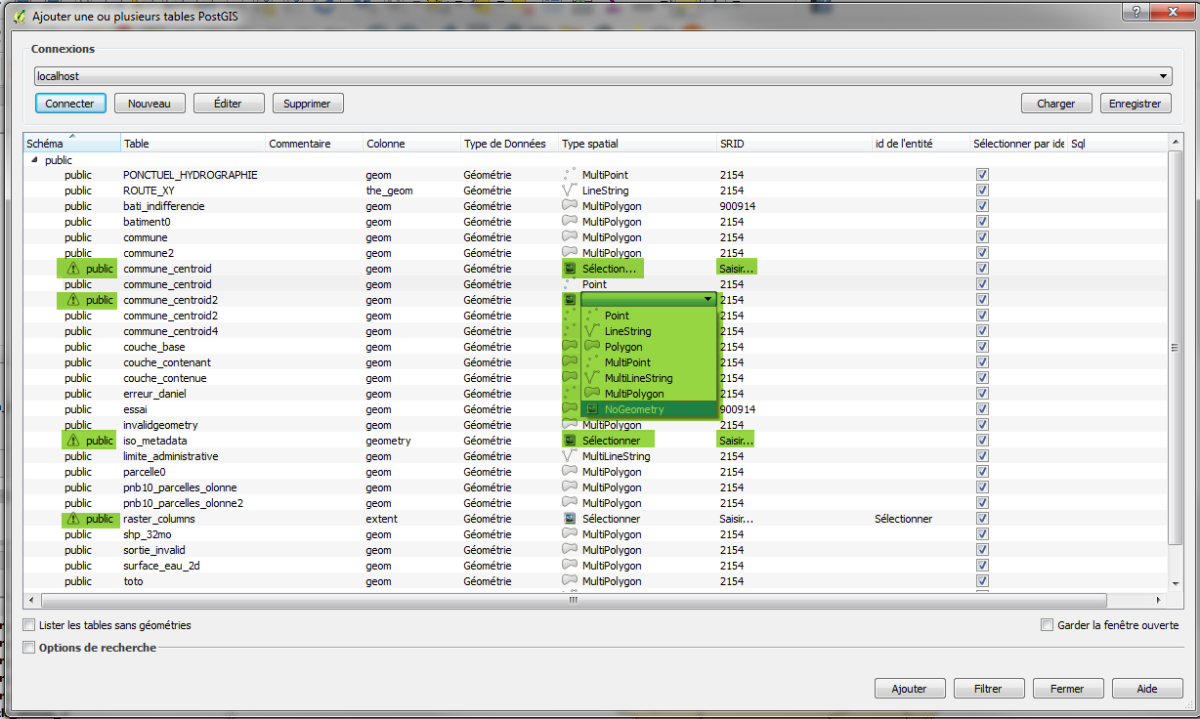Toggle the select-by-id checkbox for essai
Screen dimensions: 1200x719
[982, 409]
